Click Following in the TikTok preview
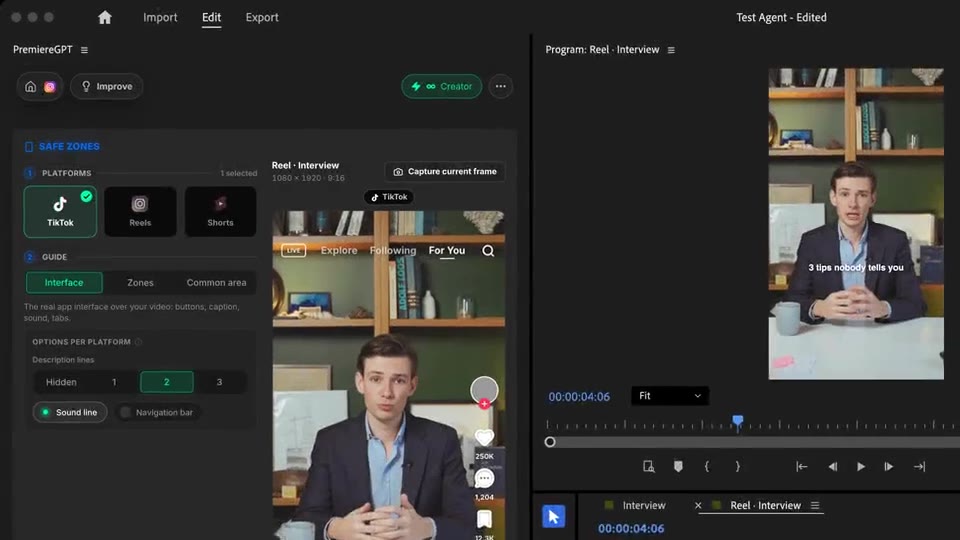 pyautogui.click(x=392, y=250)
